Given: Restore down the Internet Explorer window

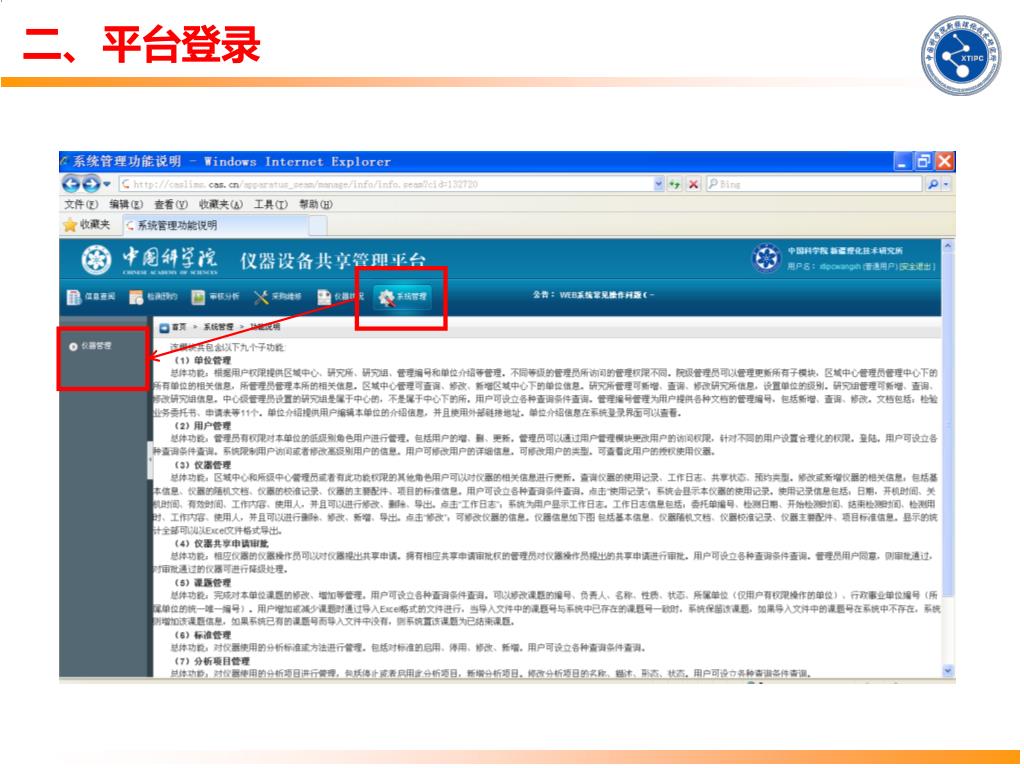Looking at the screenshot, I should 923,161.
